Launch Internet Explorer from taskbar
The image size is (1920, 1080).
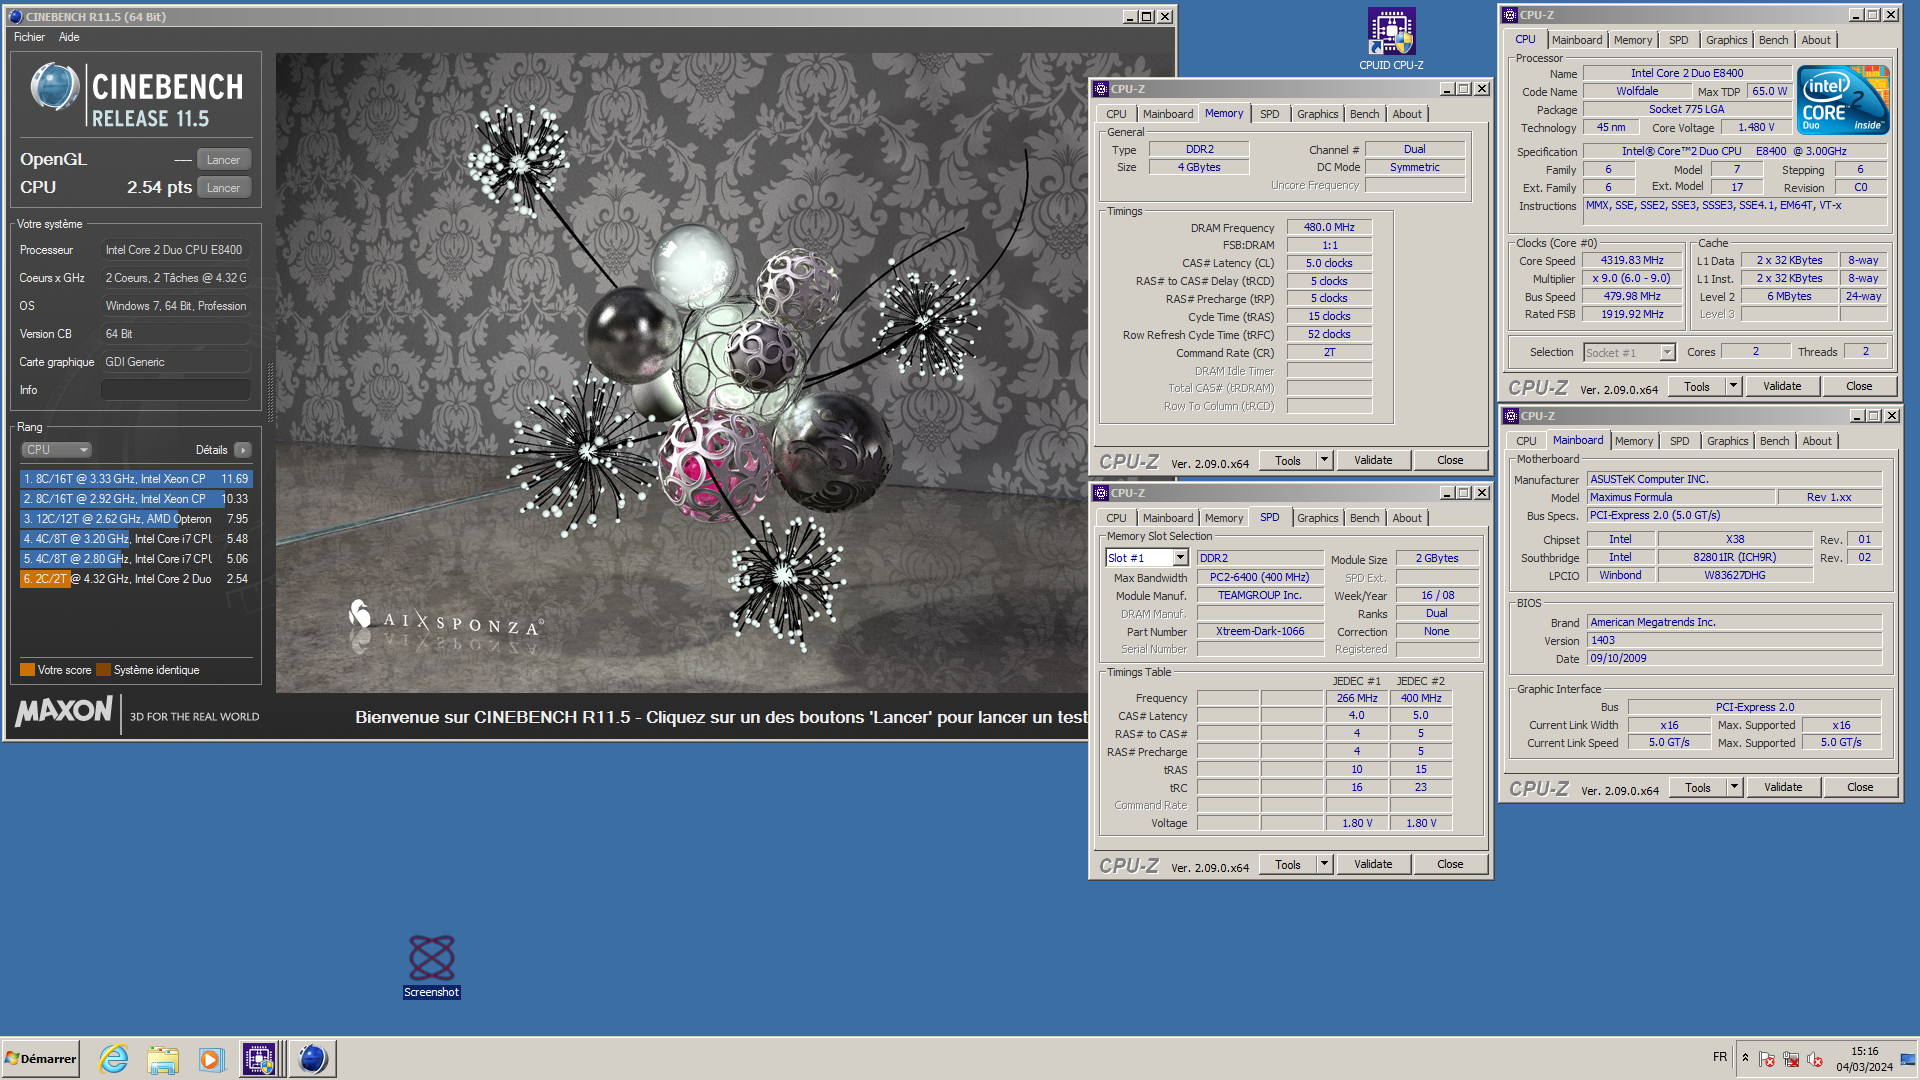click(x=114, y=1059)
